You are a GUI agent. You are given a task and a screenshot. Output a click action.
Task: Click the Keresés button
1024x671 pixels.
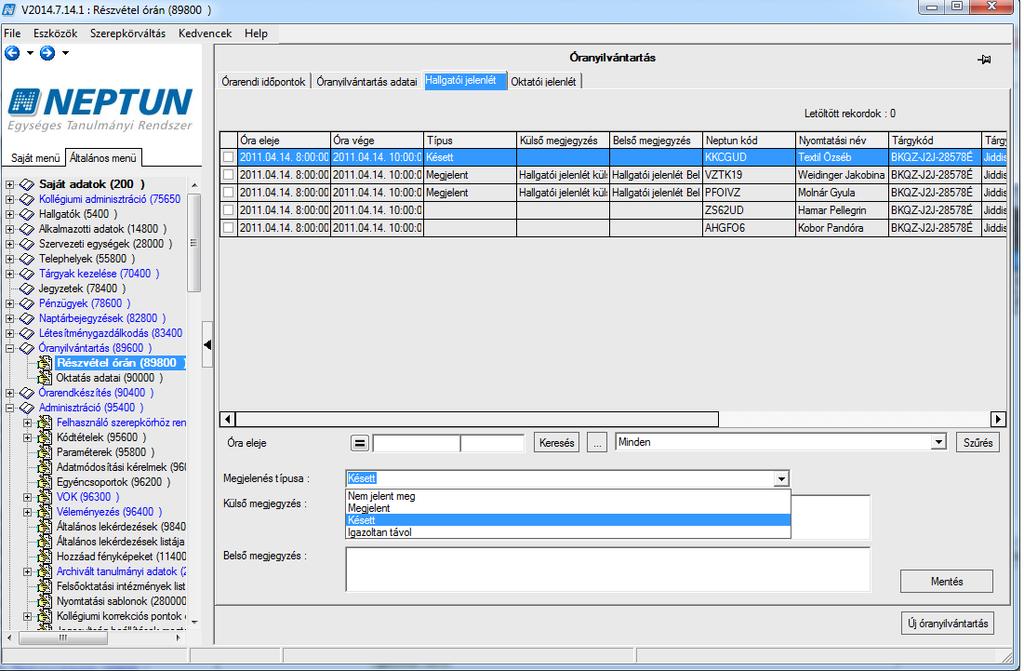point(556,443)
